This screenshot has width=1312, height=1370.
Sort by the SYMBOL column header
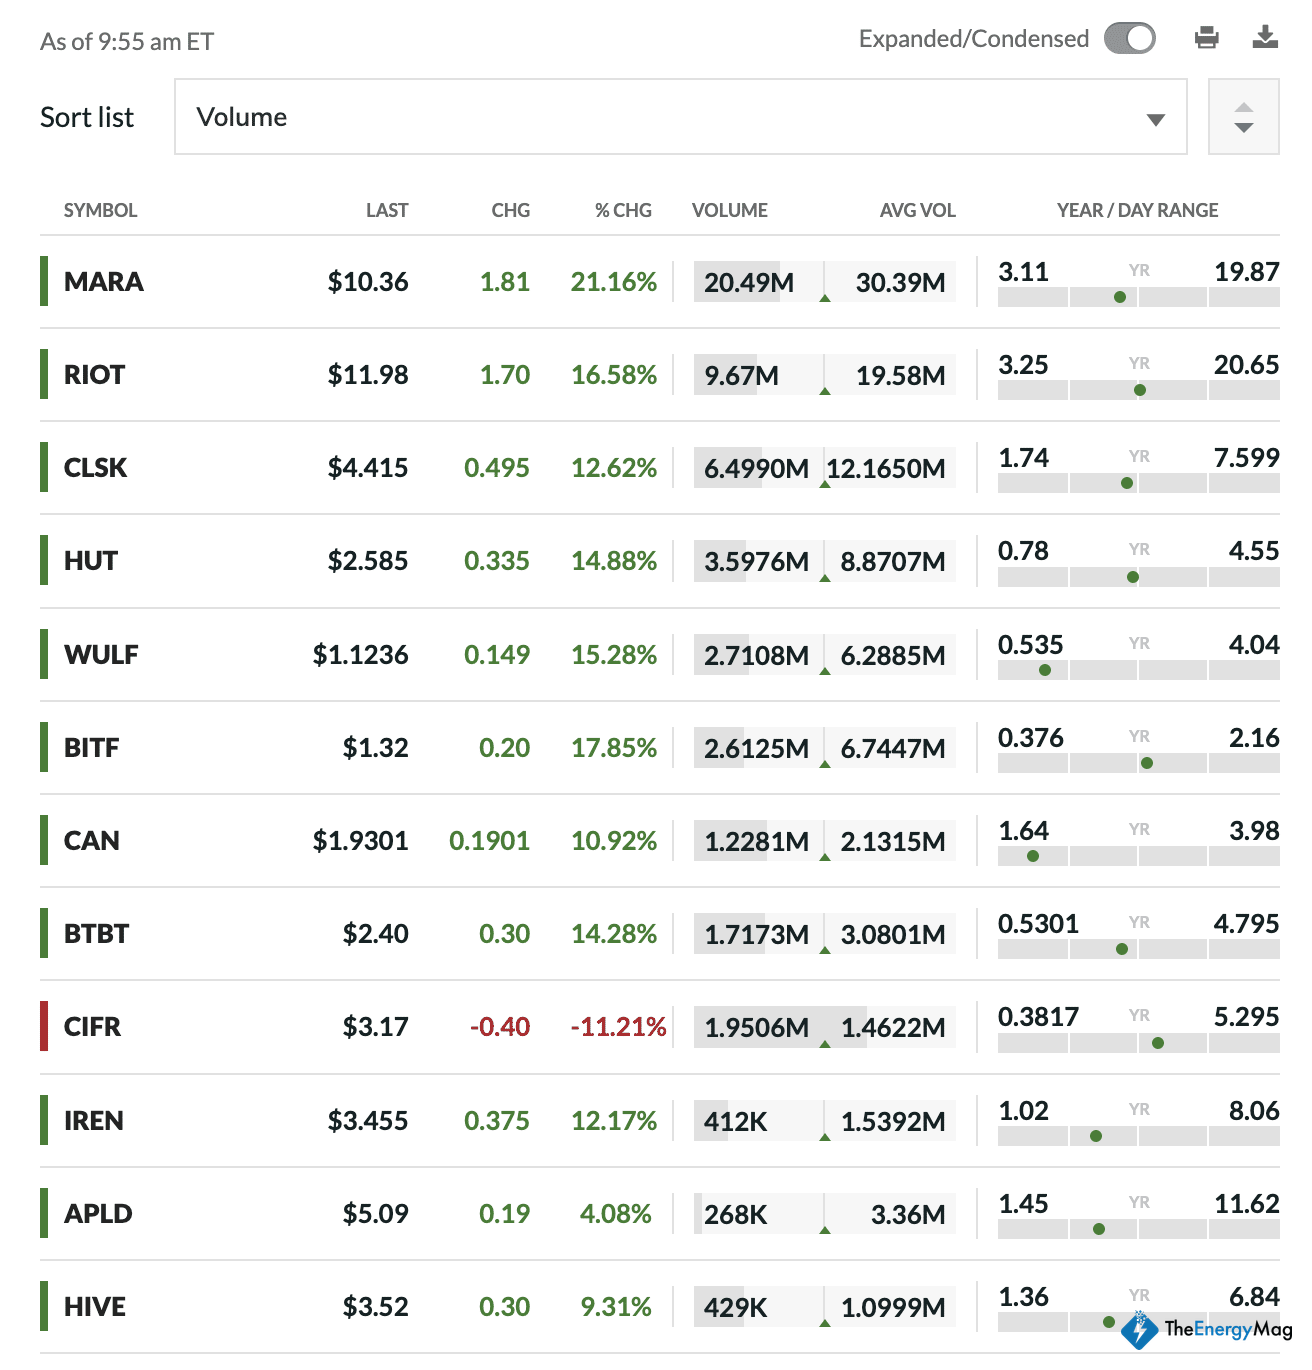click(100, 210)
